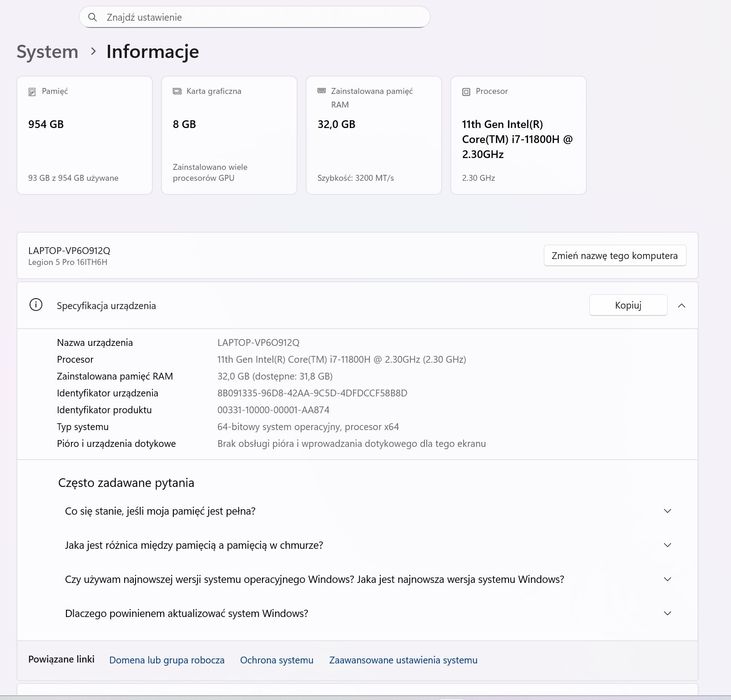Click 'Powiązane linki' label
Screen dimensions: 731x700
point(61,659)
